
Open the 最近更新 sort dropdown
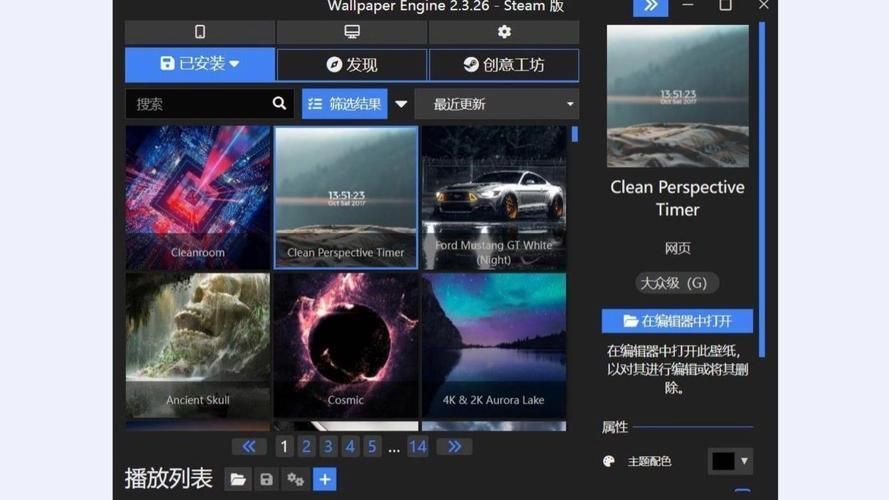pyautogui.click(x=497, y=104)
